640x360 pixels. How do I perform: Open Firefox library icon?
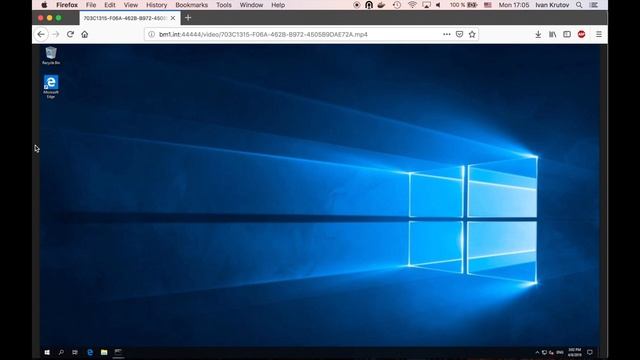click(x=552, y=34)
